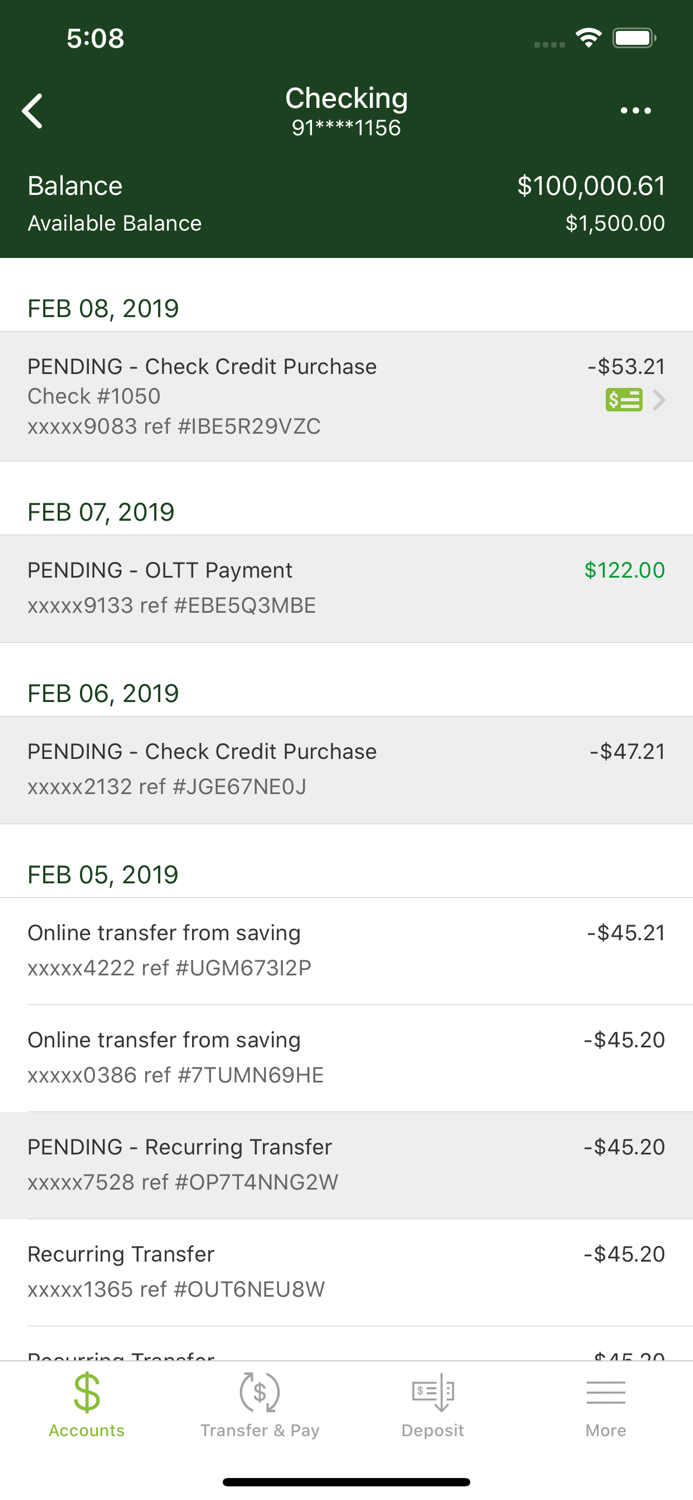Open PENDING Recurring Transfer ref #OP7T4NNG2W

[346, 1165]
